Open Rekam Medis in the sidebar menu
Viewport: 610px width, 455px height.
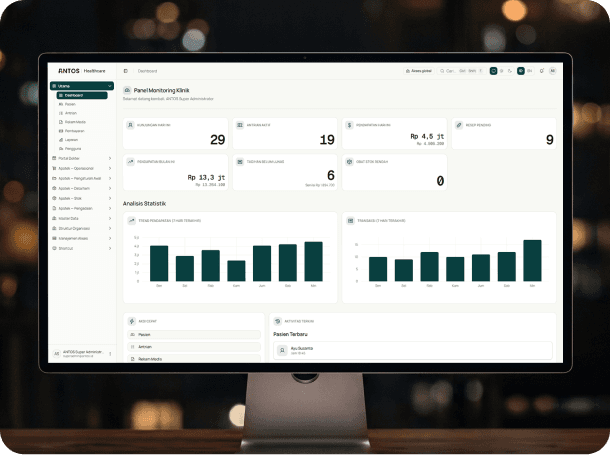coord(82,122)
